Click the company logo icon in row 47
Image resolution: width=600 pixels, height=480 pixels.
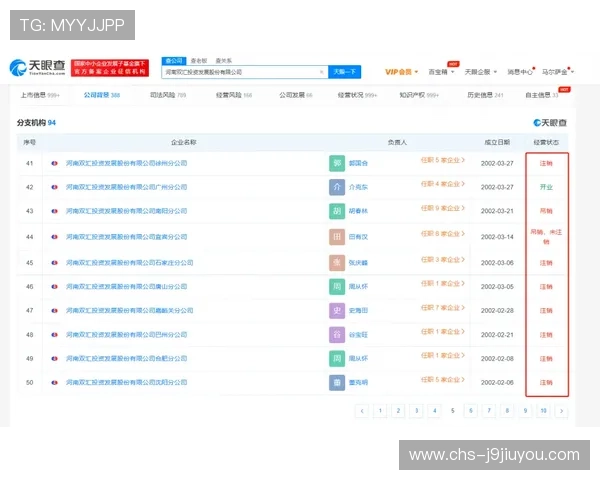[x=54, y=310]
